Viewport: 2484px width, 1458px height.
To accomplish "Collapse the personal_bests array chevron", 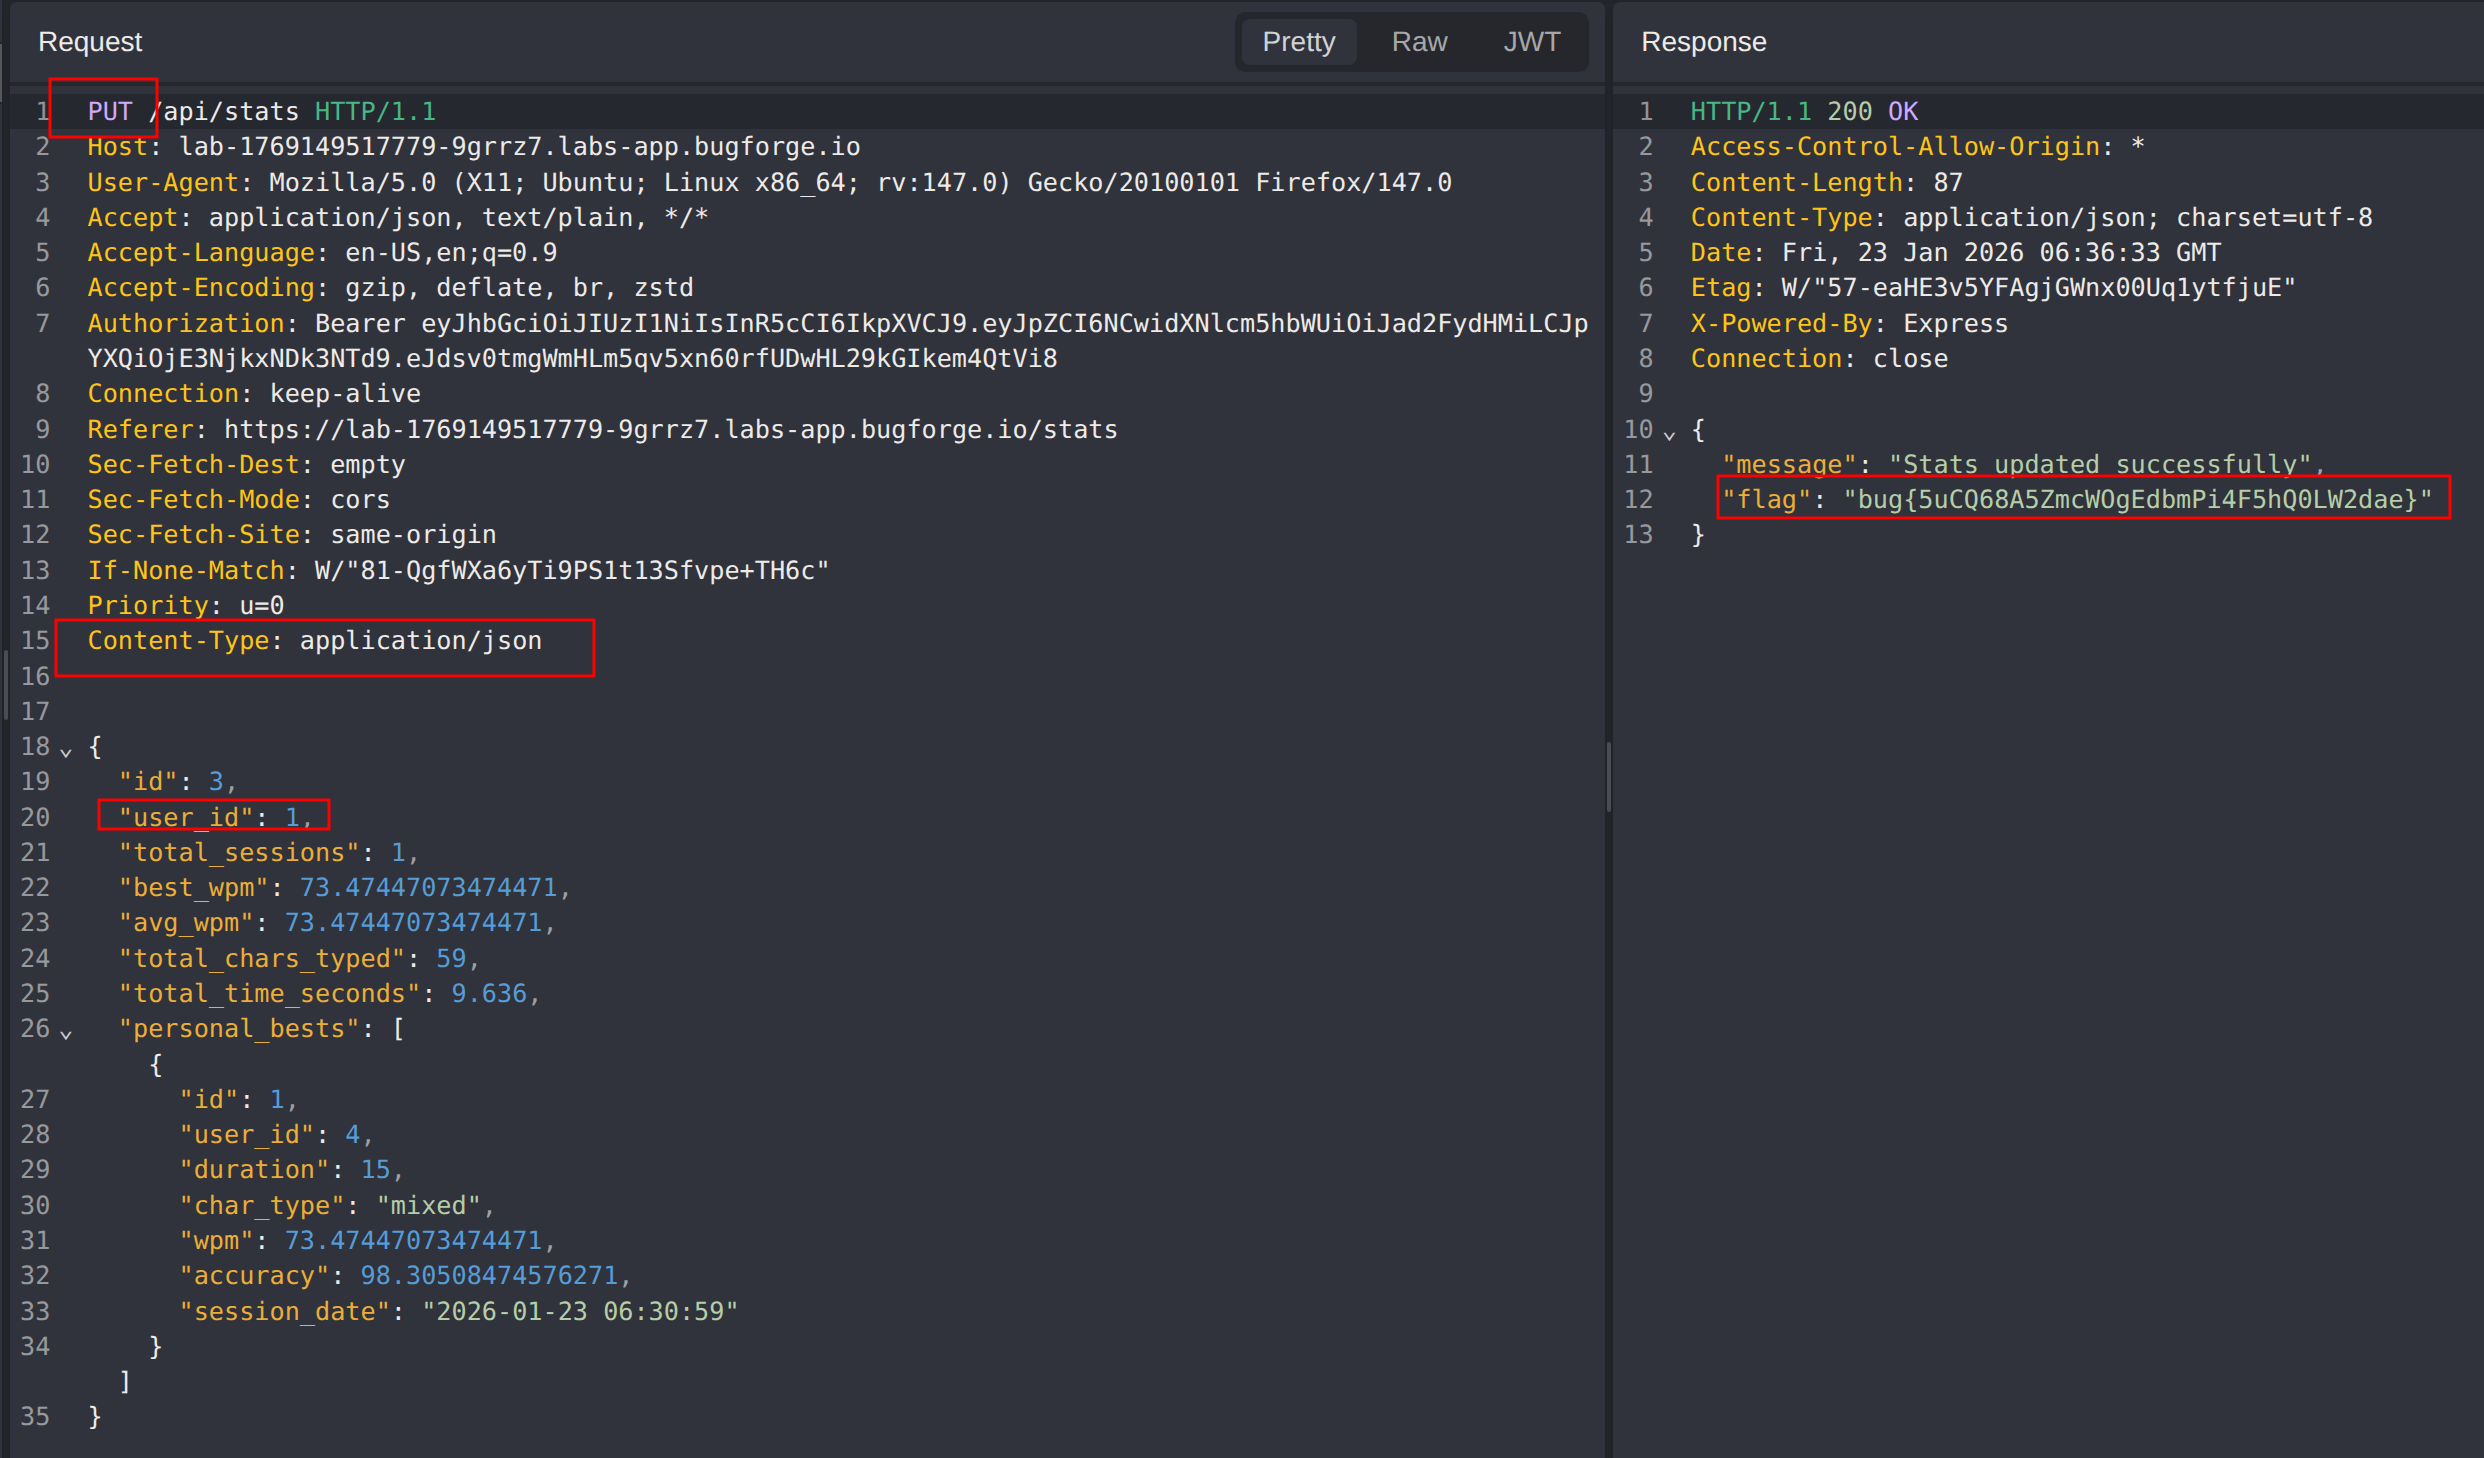I will pyautogui.click(x=66, y=1033).
